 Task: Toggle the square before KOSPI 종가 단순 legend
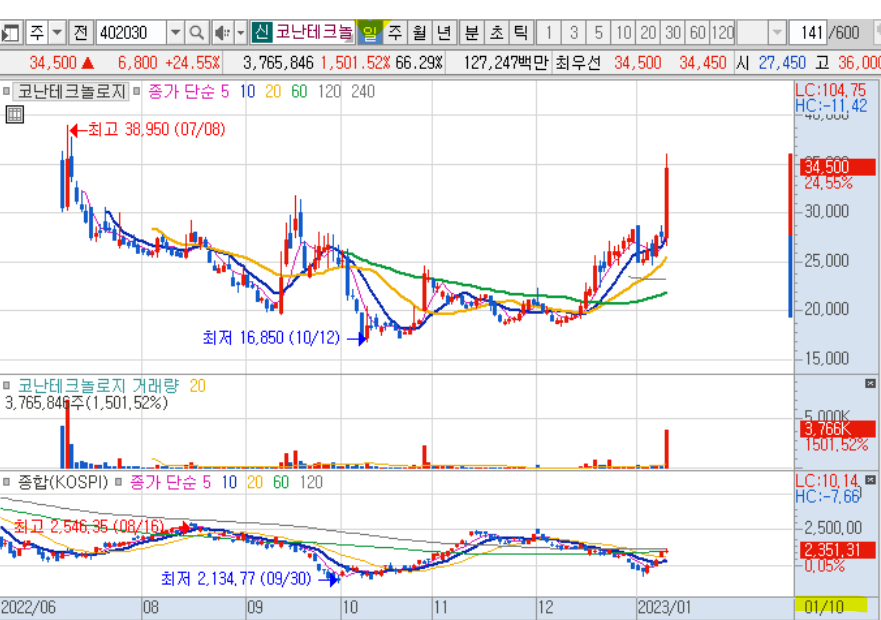click(x=119, y=482)
